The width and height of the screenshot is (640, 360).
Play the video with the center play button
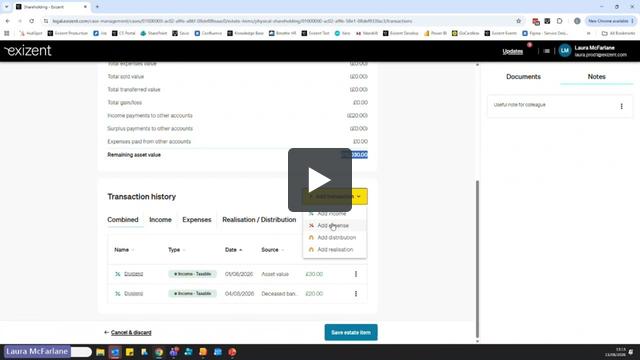point(320,180)
